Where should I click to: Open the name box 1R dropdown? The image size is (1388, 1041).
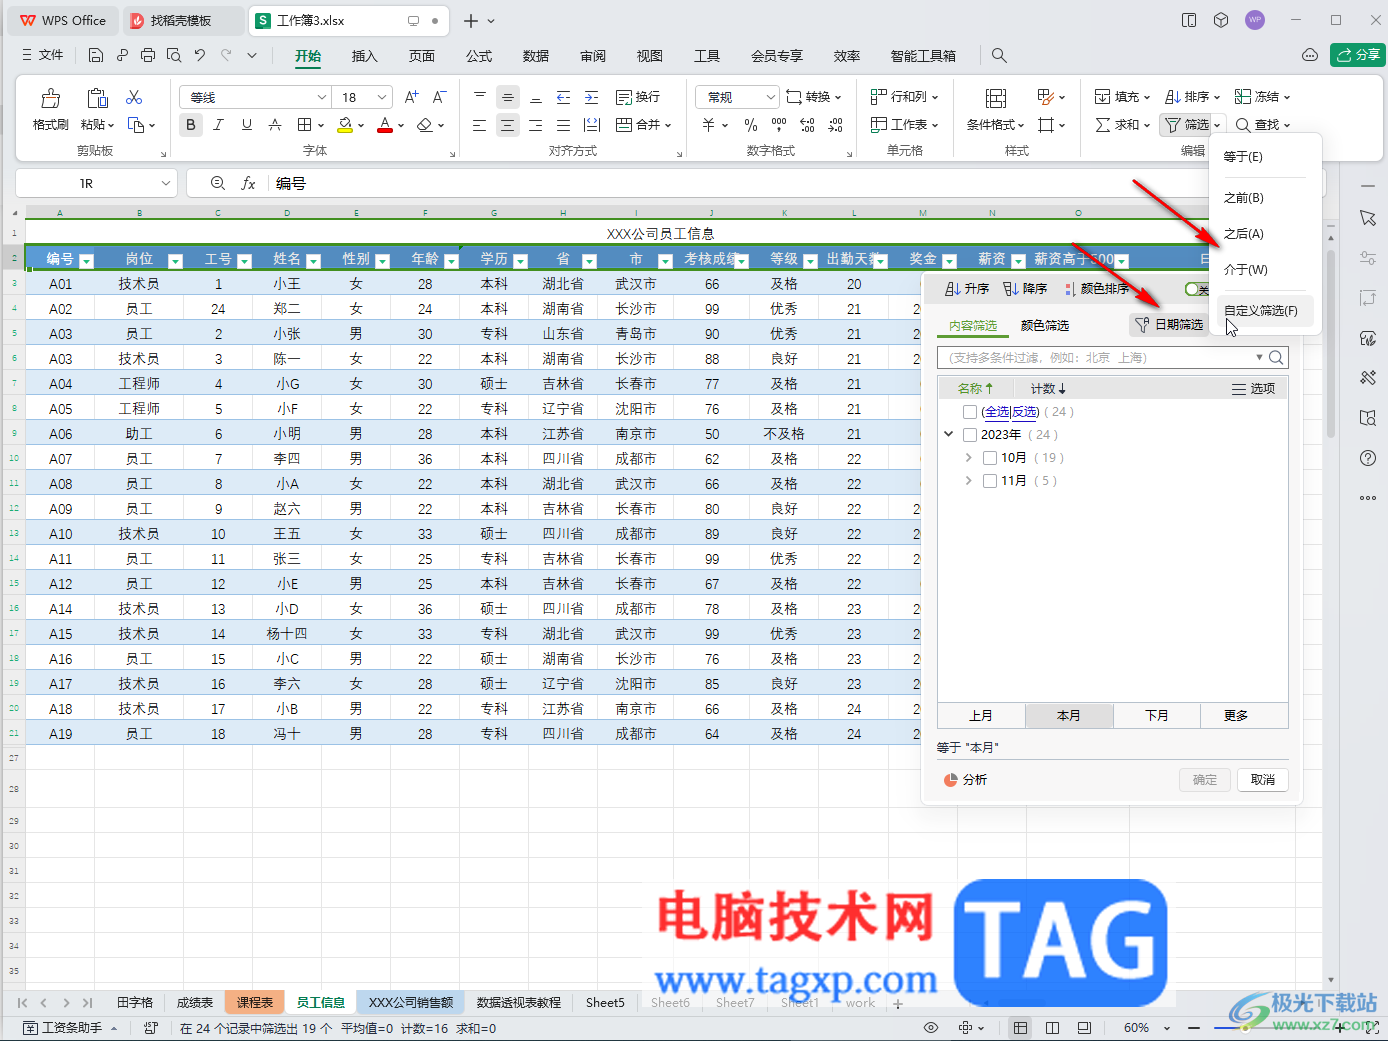tap(165, 183)
